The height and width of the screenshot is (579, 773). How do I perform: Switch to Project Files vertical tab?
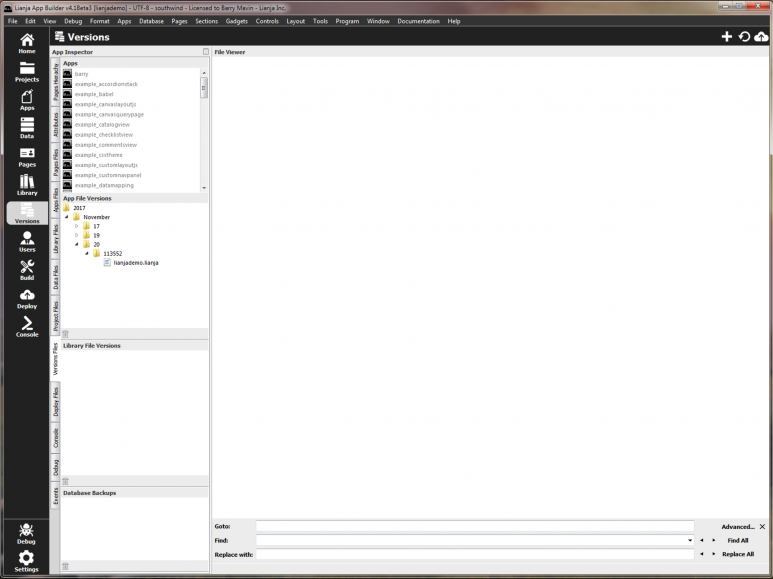[x=56, y=316]
